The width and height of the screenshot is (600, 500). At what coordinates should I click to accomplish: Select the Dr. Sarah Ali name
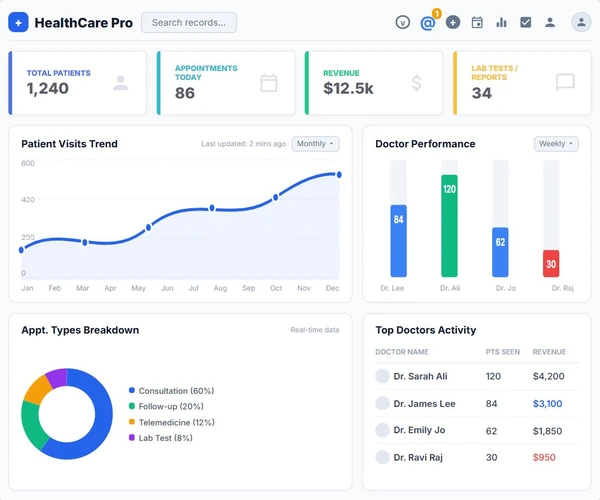(x=420, y=376)
